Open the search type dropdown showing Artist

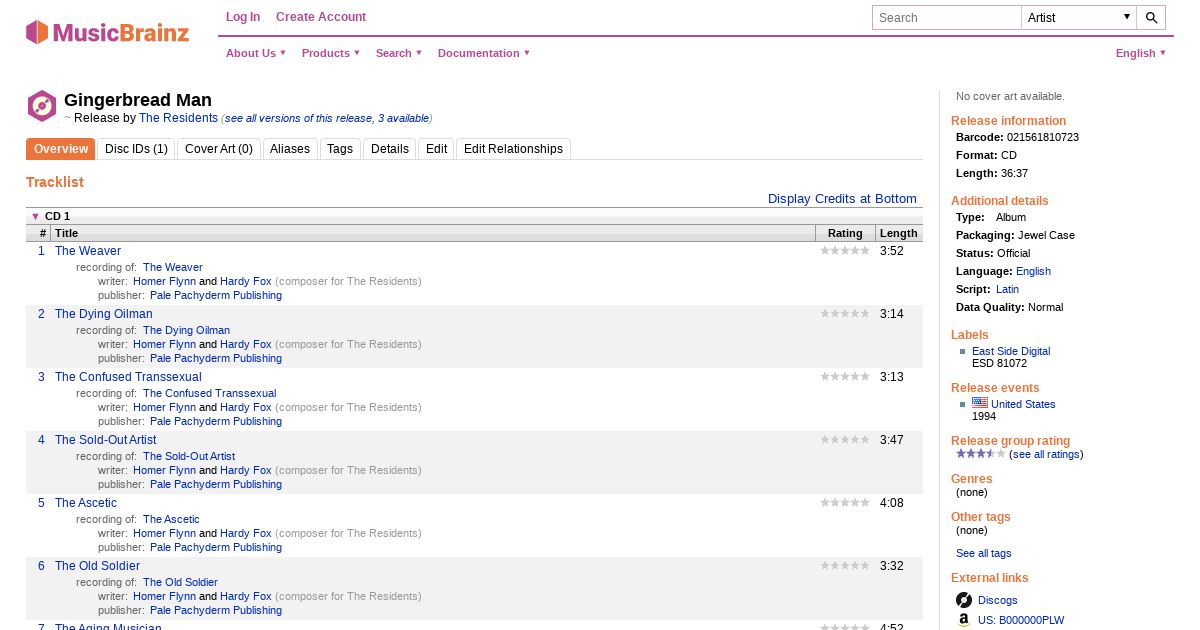tap(1079, 17)
